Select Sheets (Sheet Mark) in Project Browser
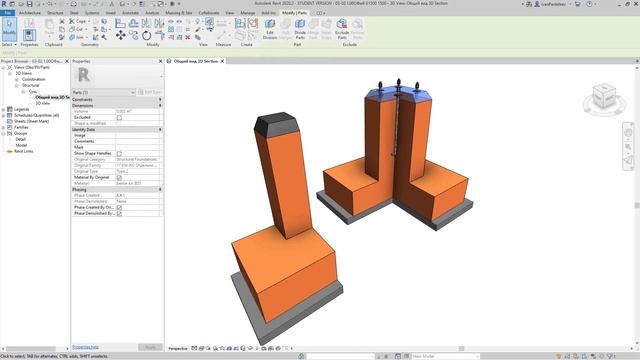 (31, 121)
